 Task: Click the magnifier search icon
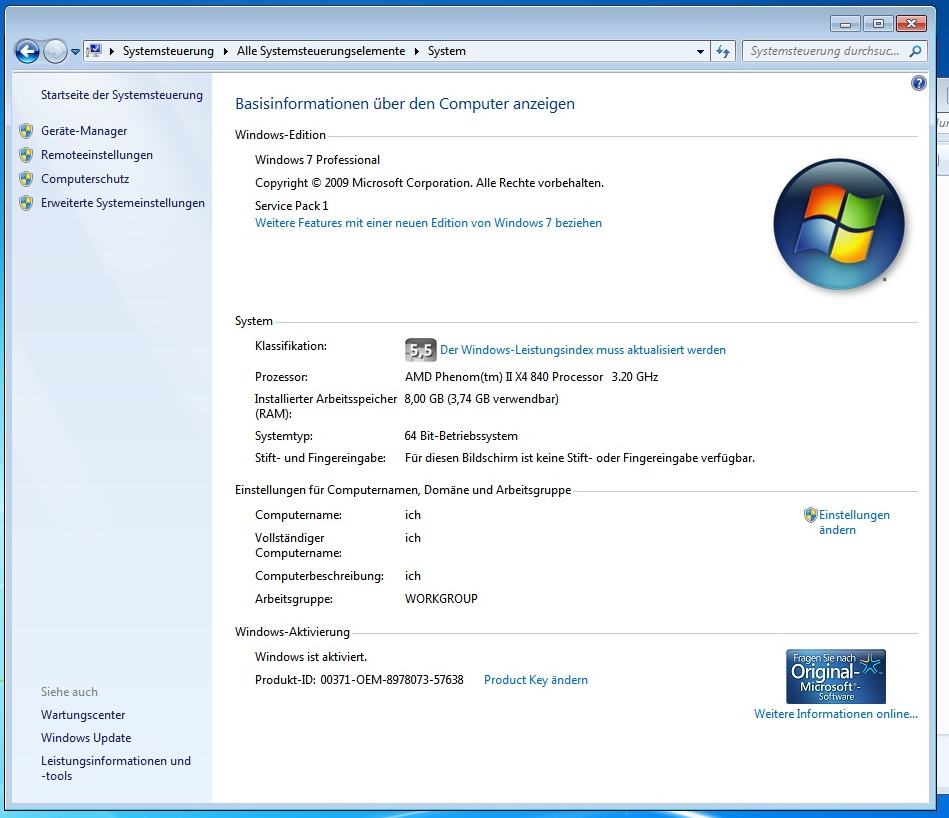916,51
